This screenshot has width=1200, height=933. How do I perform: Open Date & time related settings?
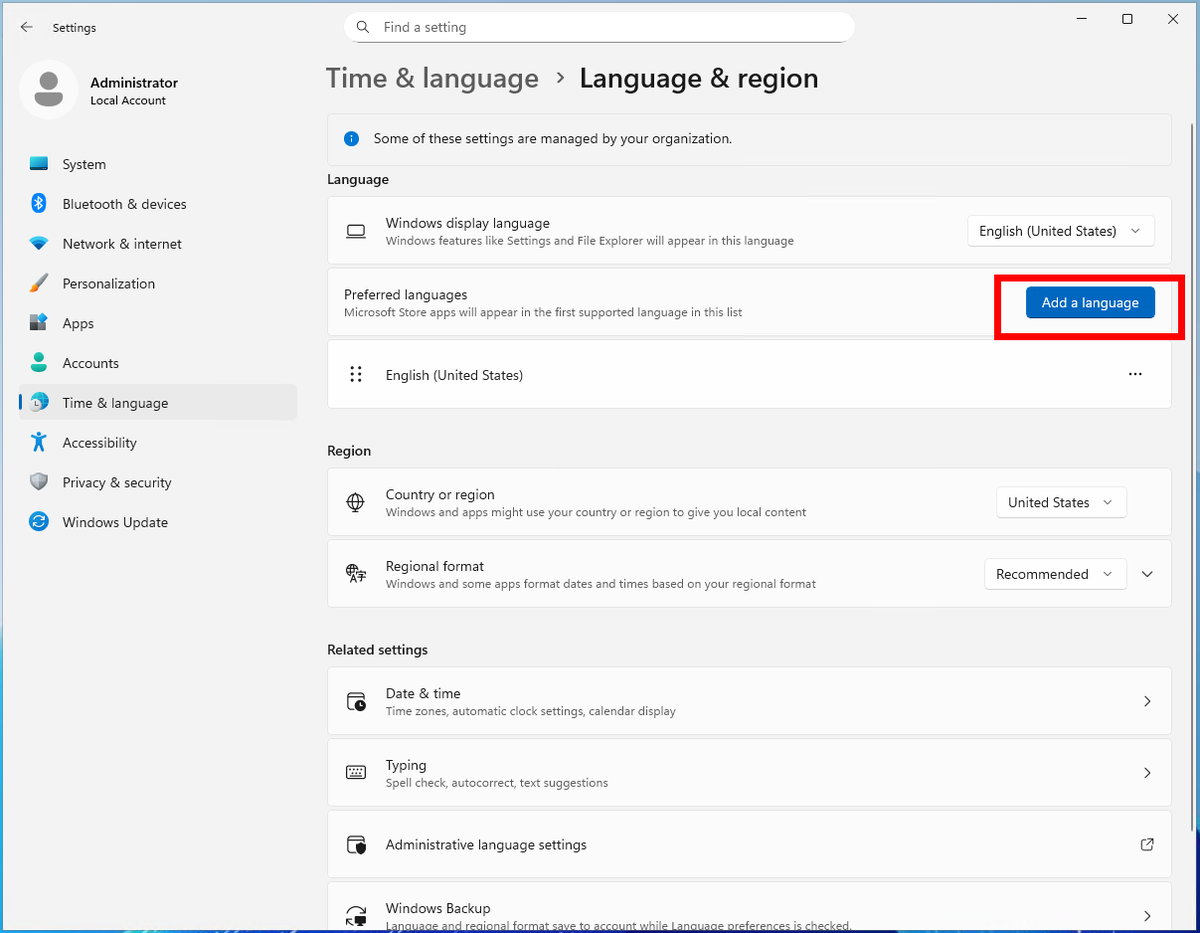(749, 702)
